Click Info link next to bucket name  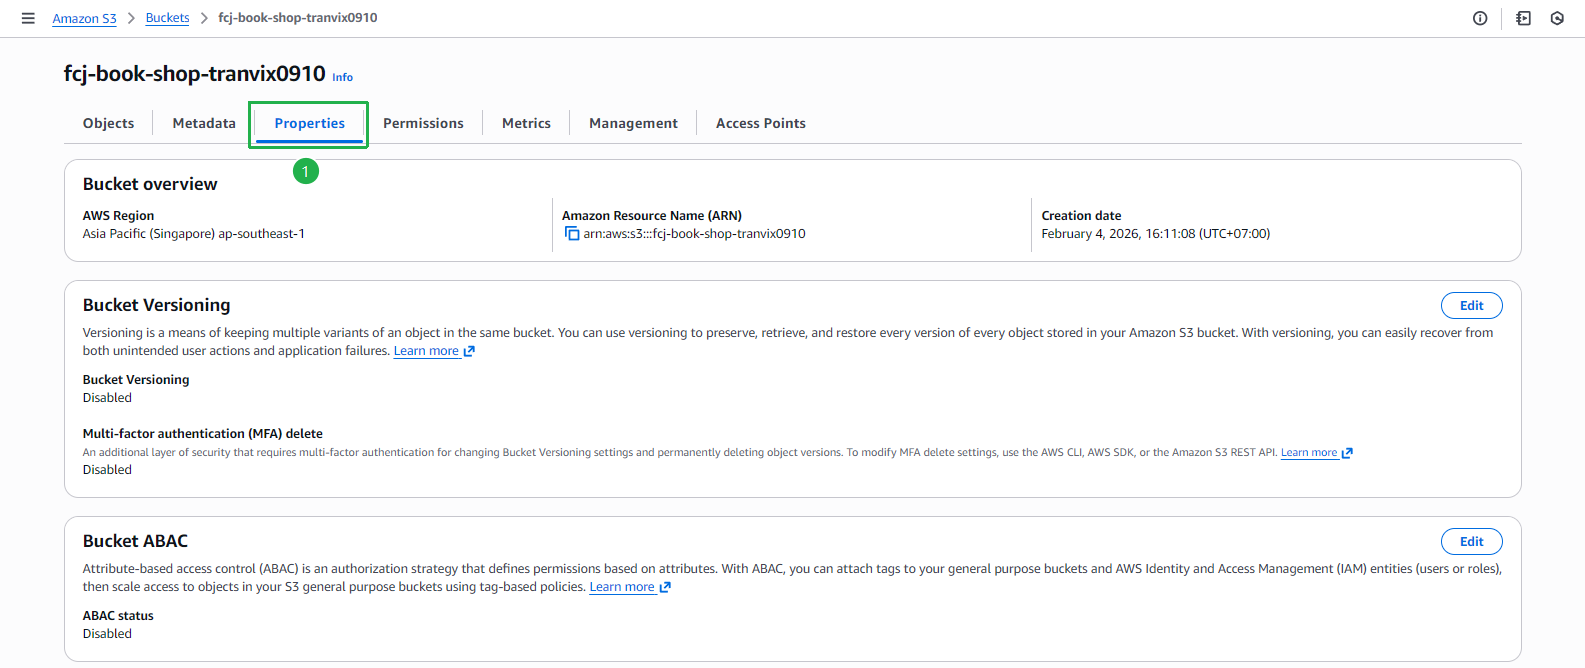tap(342, 77)
